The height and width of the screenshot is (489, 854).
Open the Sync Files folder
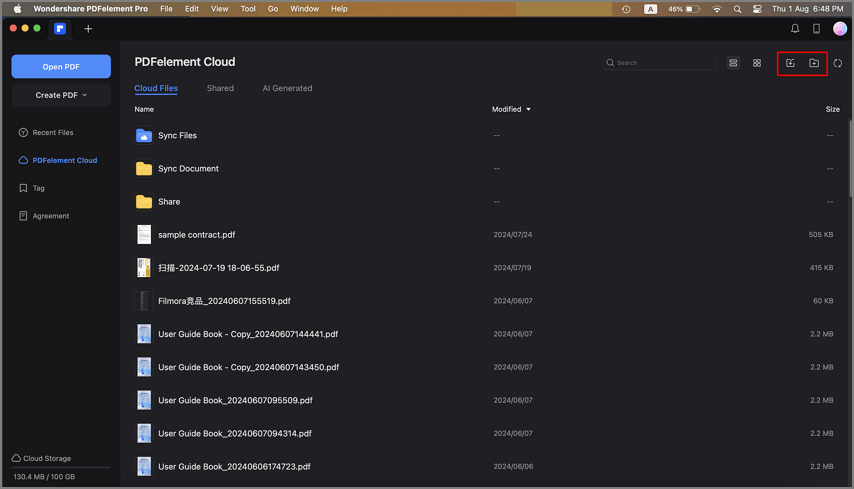pyautogui.click(x=177, y=135)
